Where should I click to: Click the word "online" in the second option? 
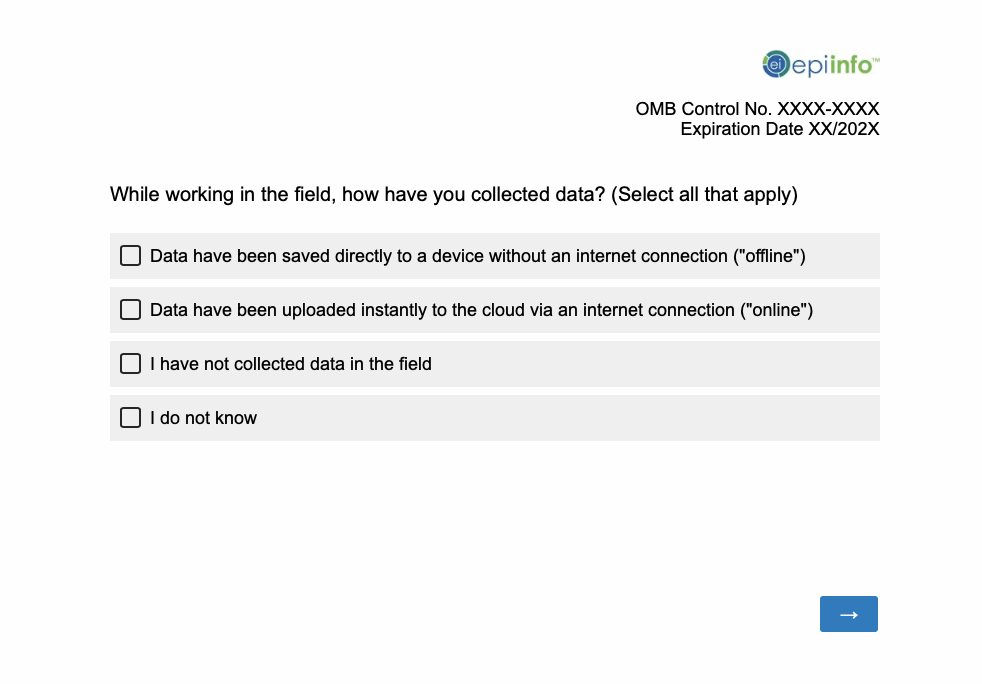[x=776, y=310]
